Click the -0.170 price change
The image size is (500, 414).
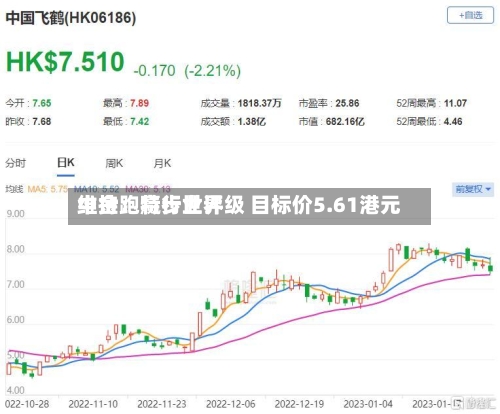point(154,71)
